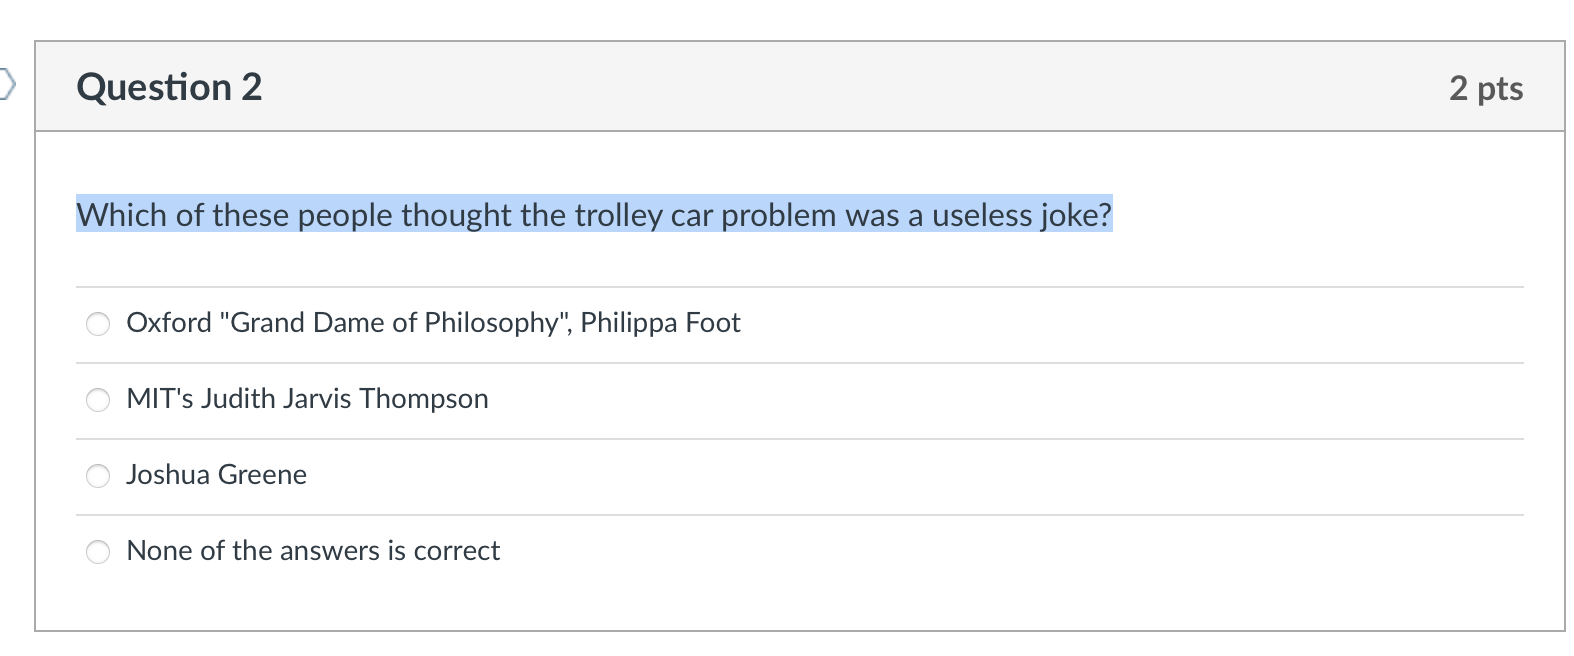
Task: Click the 'Joshua Greene' answer label text
Action: click(x=216, y=475)
